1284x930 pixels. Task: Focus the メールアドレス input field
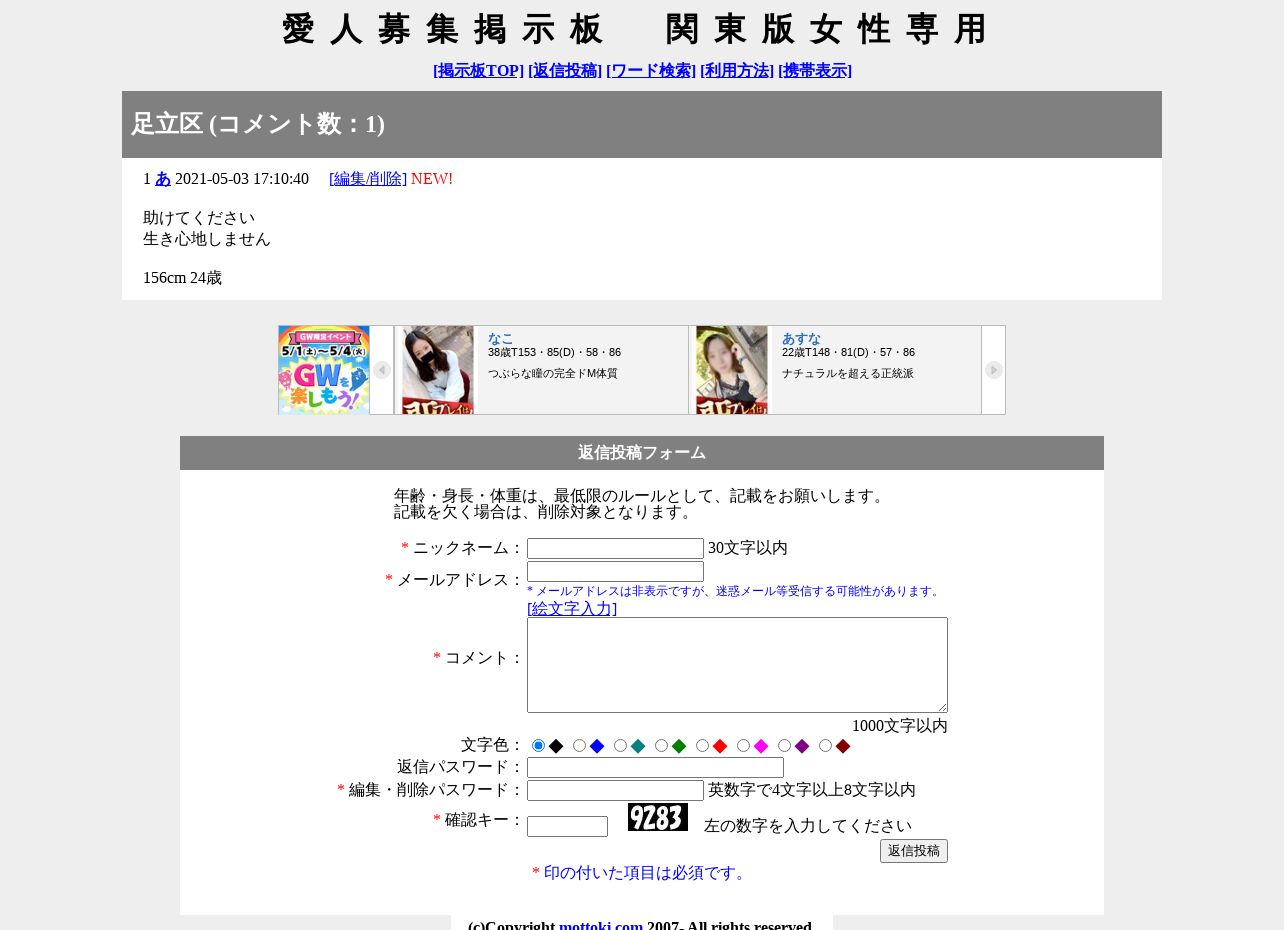point(615,572)
